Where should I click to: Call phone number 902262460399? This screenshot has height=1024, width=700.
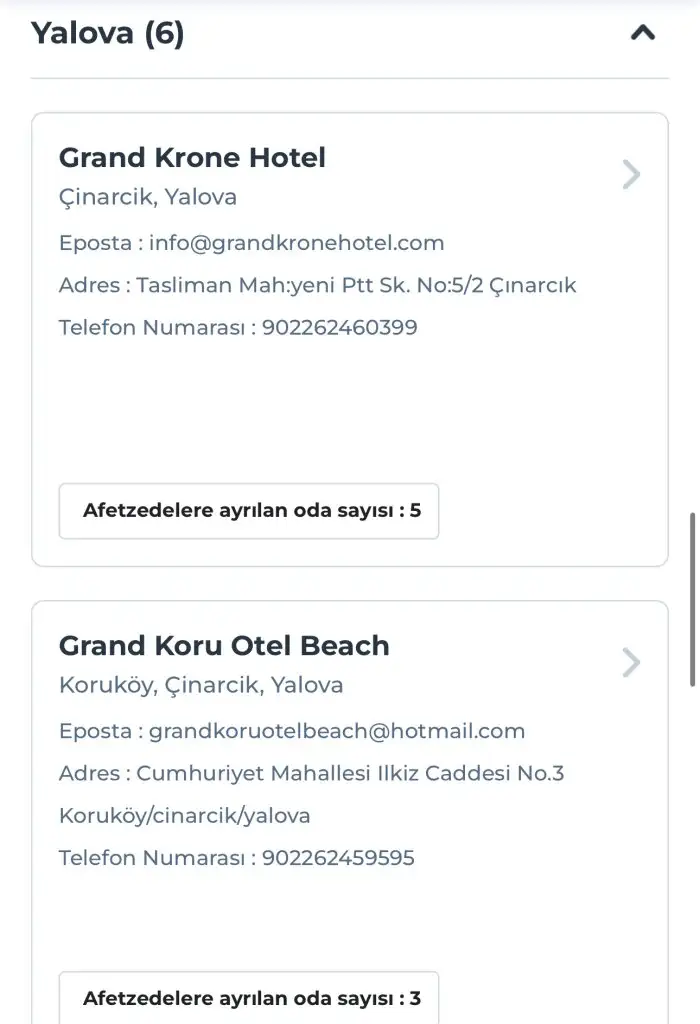click(x=340, y=327)
